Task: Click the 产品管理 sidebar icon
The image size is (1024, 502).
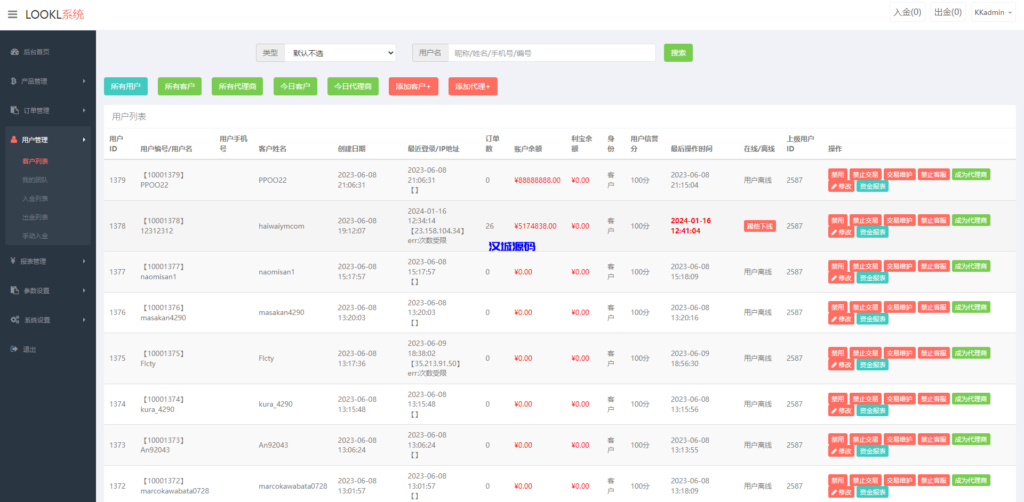Action: [13, 81]
